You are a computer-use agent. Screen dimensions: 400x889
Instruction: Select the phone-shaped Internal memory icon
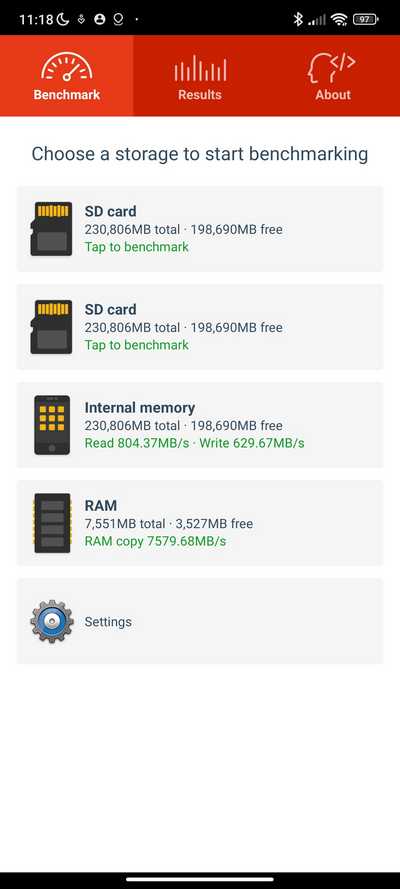click(52, 425)
